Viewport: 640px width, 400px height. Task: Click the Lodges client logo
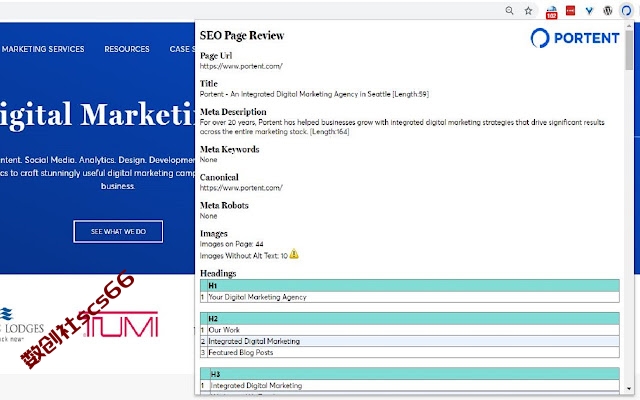pyautogui.click(x=22, y=325)
